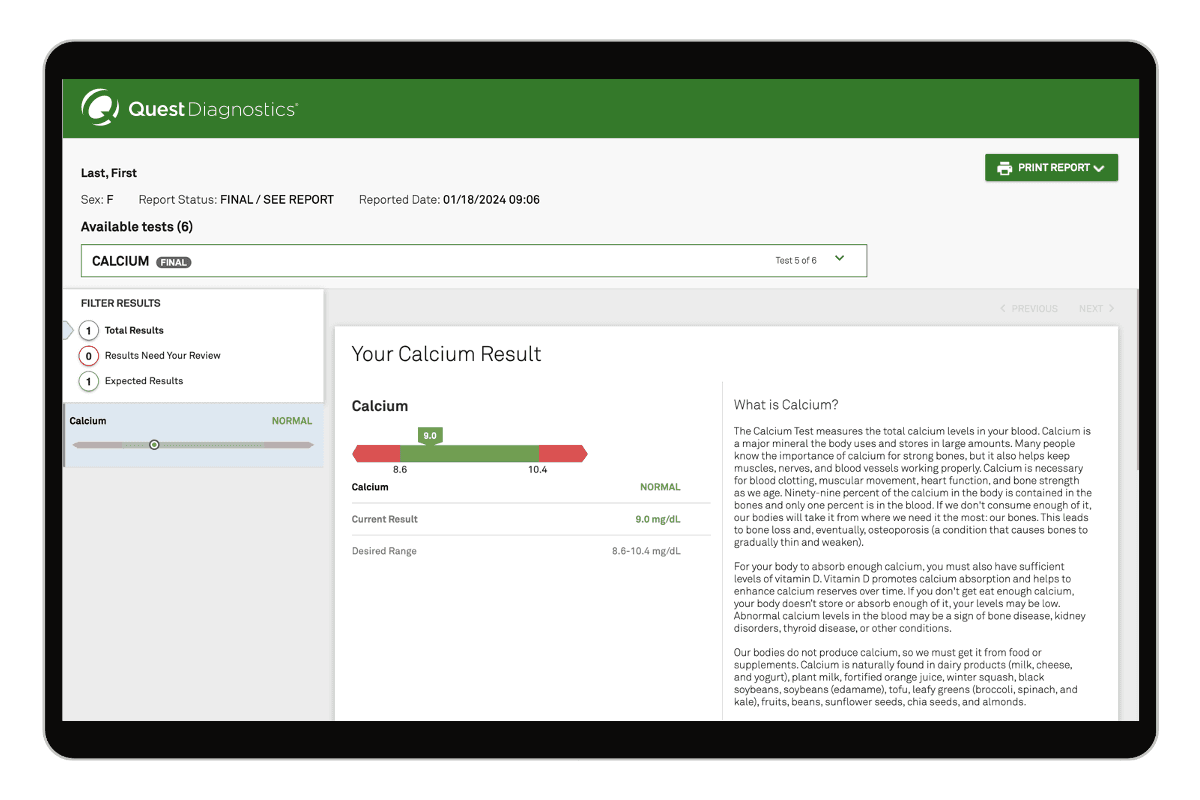Click the 9.0 mg/dL current result value
Viewport: 1200px width, 800px height.
[657, 519]
